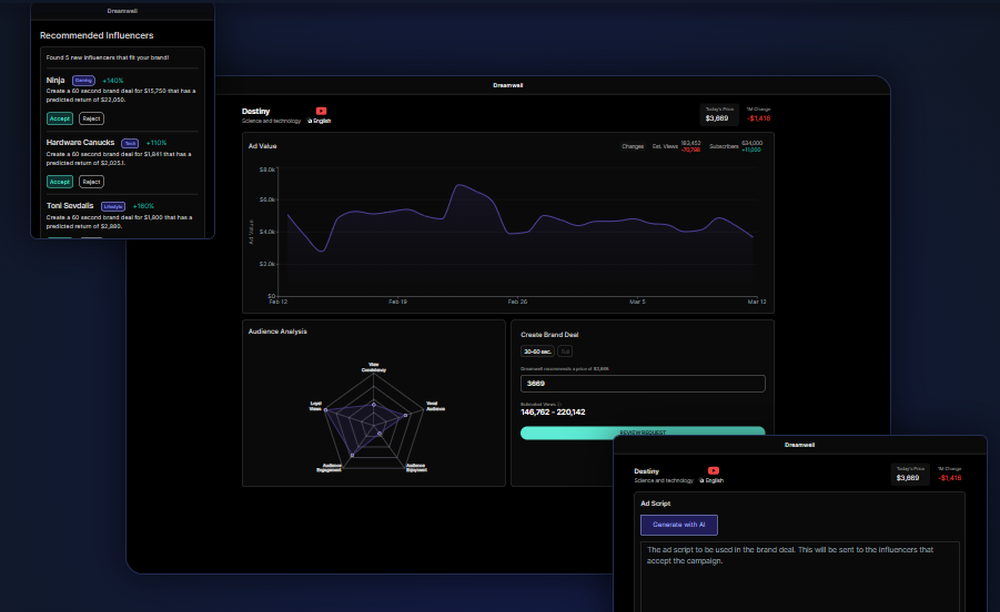Click the Est. Views label in chart header
The height and width of the screenshot is (612, 1000).
tap(665, 147)
